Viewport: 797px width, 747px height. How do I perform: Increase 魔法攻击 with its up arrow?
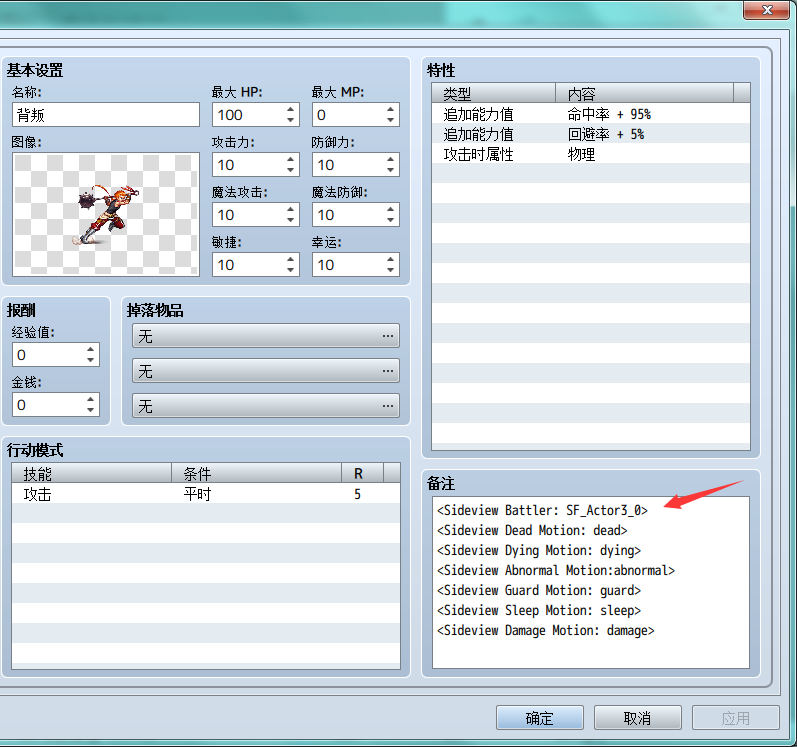(290, 209)
